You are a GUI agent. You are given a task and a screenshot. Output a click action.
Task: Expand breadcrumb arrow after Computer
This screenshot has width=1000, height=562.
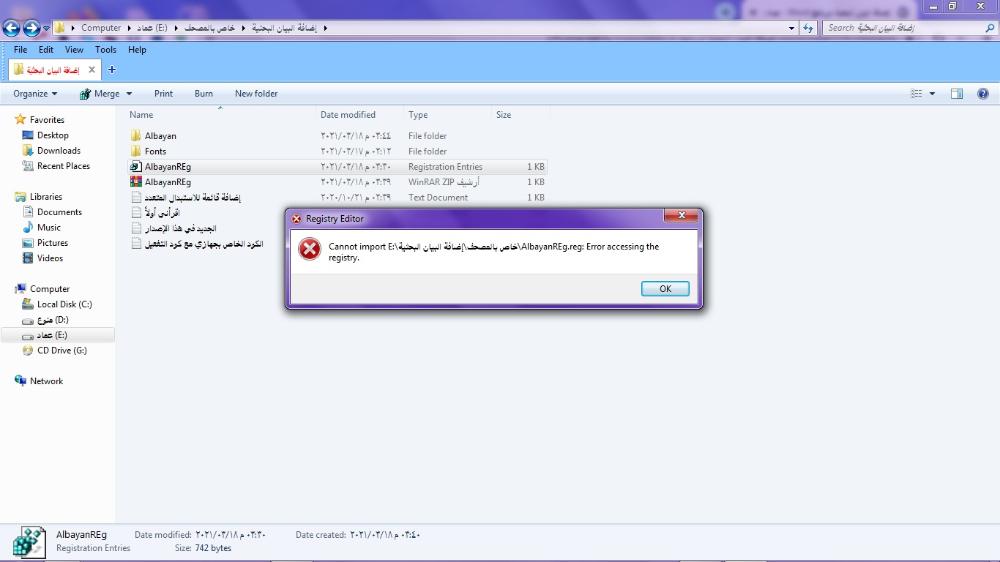point(129,28)
